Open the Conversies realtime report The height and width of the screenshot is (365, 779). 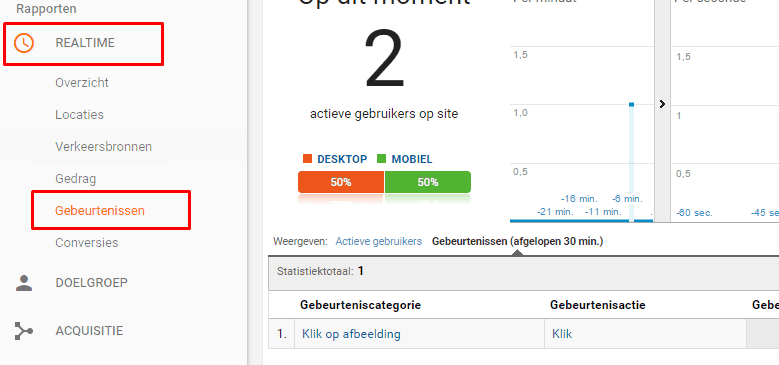point(87,243)
